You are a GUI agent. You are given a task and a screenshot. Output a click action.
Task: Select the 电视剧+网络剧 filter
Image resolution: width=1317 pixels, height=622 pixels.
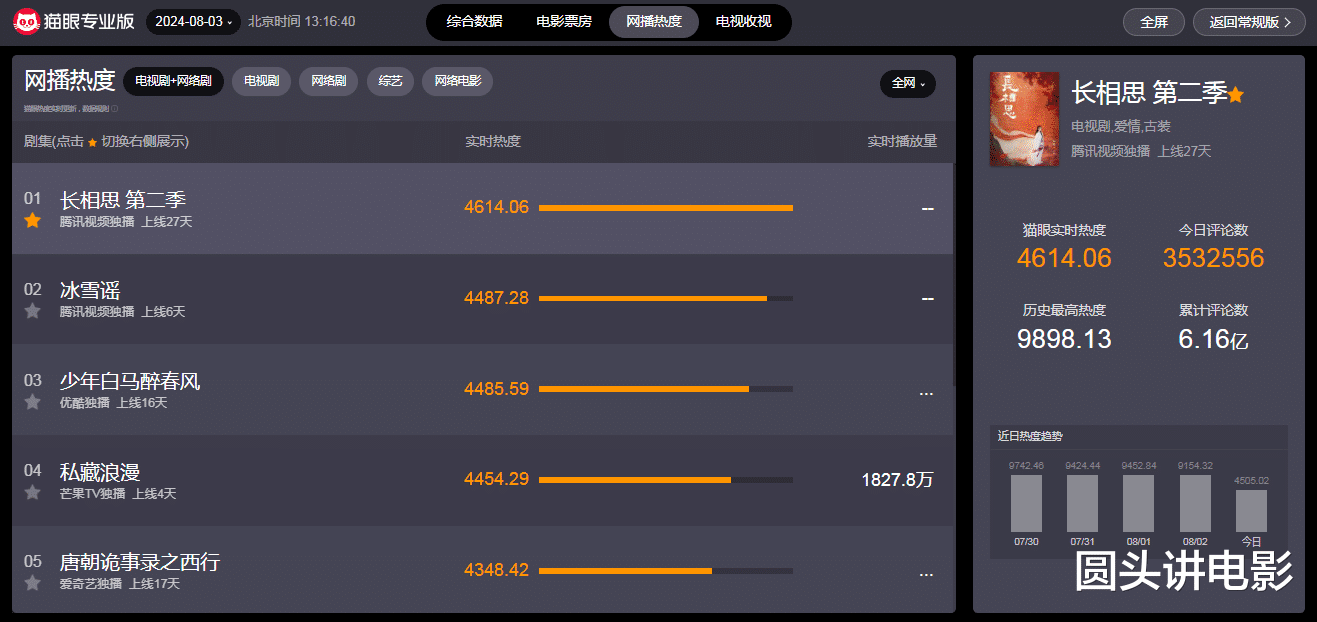click(x=173, y=81)
